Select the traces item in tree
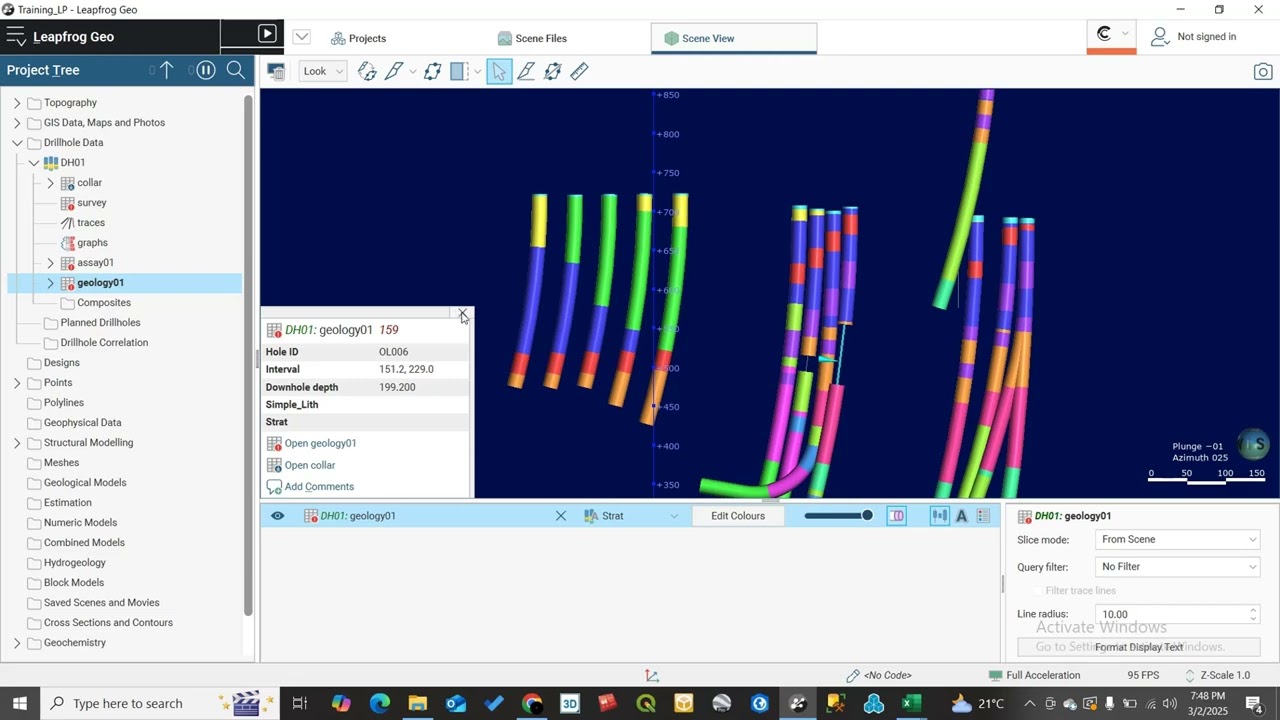This screenshot has width=1280, height=720. click(x=91, y=223)
